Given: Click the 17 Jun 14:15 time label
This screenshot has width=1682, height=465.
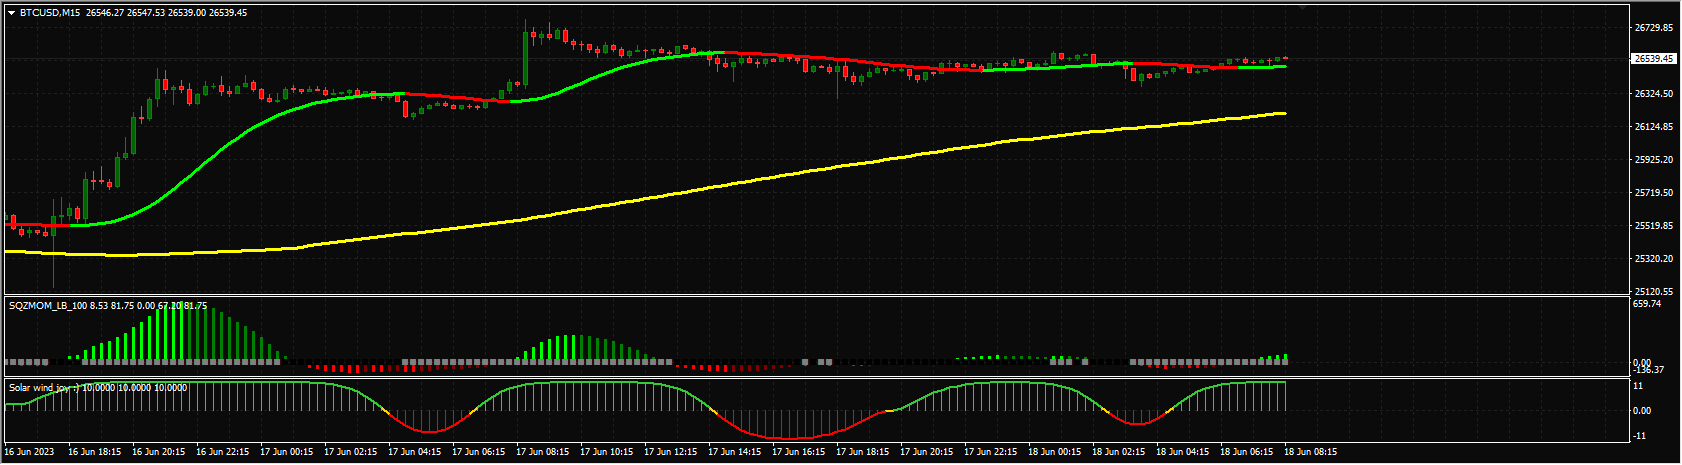Looking at the screenshot, I should click(737, 452).
